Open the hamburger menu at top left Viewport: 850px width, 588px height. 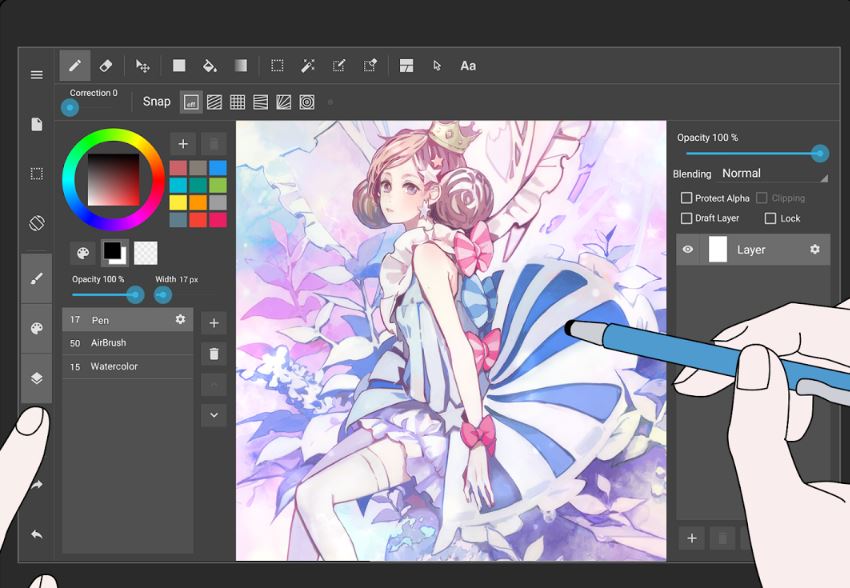coord(35,73)
